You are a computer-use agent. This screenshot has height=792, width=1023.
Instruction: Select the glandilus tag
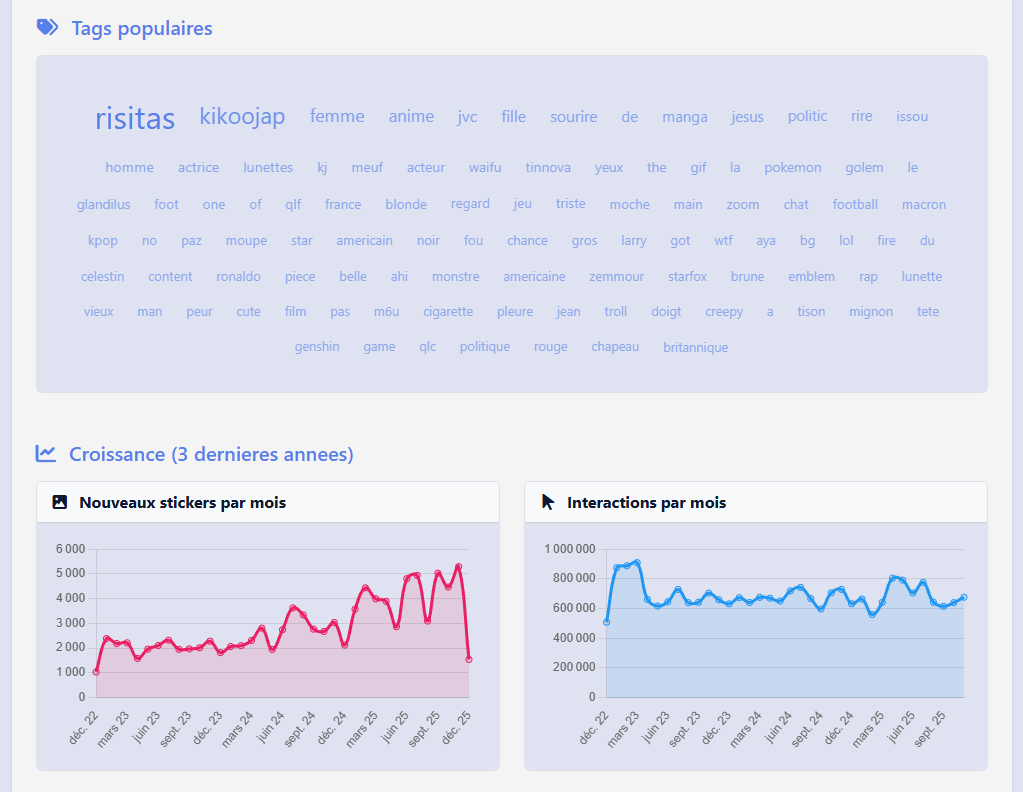[104, 205]
